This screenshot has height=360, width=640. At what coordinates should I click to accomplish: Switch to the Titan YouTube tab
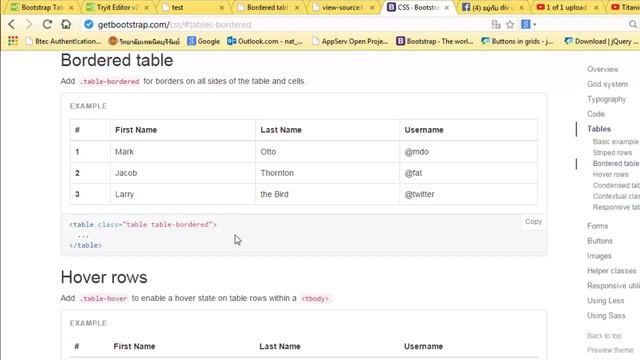click(x=624, y=7)
